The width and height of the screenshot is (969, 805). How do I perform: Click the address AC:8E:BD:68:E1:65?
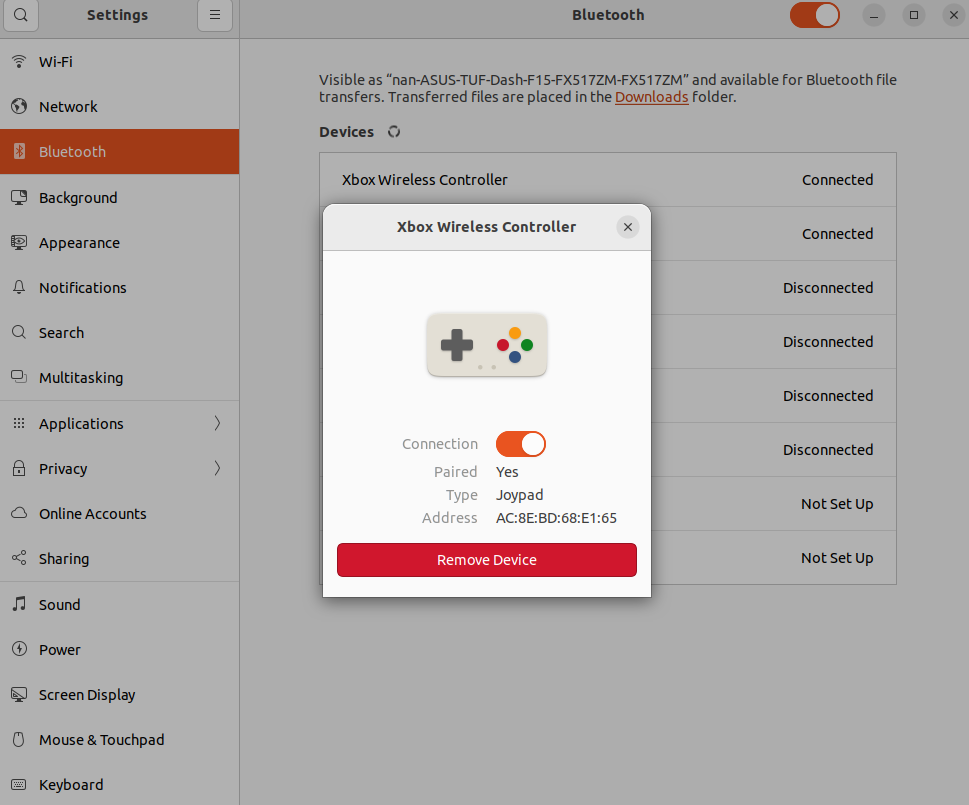click(x=556, y=518)
